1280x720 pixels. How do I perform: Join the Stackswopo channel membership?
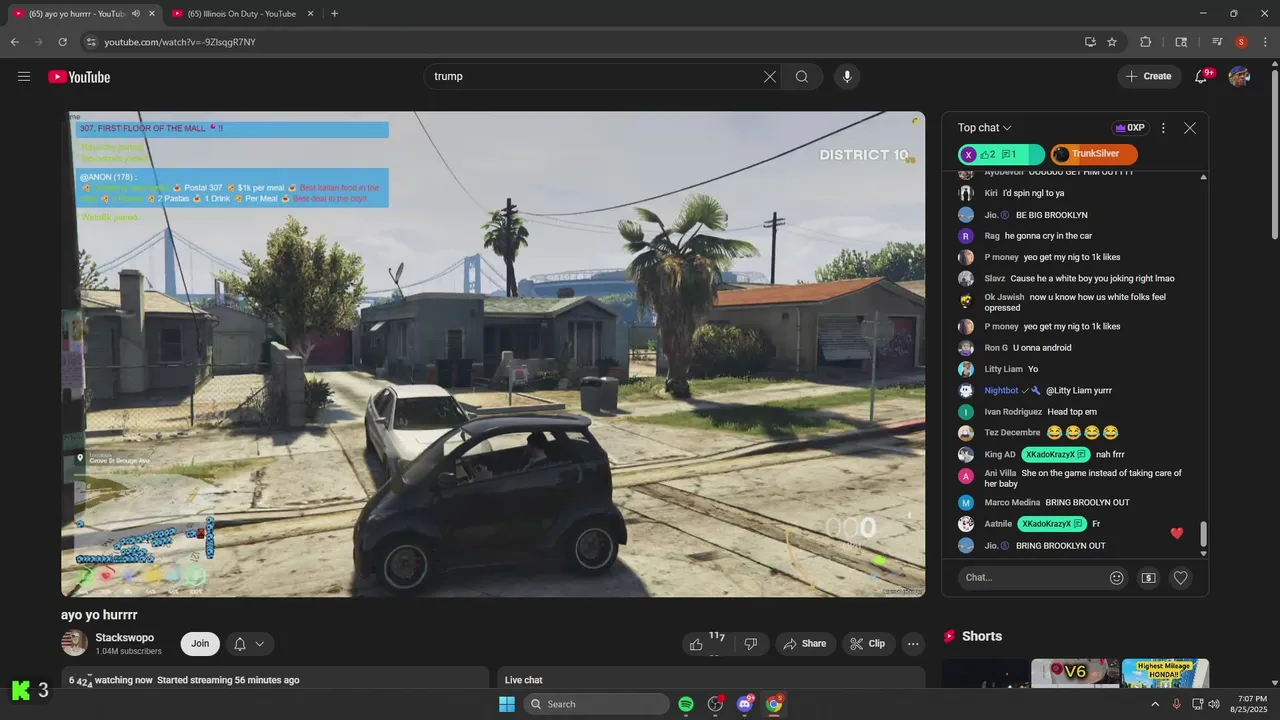200,644
